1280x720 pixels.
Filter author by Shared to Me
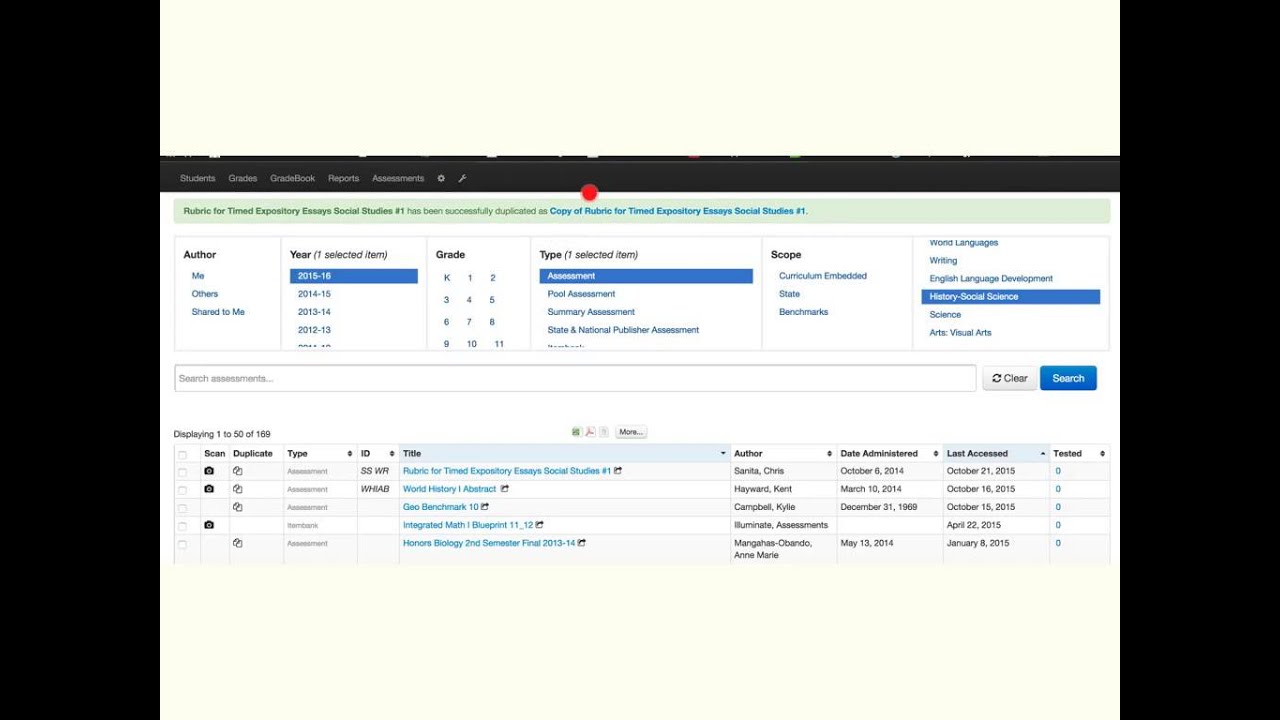(218, 312)
